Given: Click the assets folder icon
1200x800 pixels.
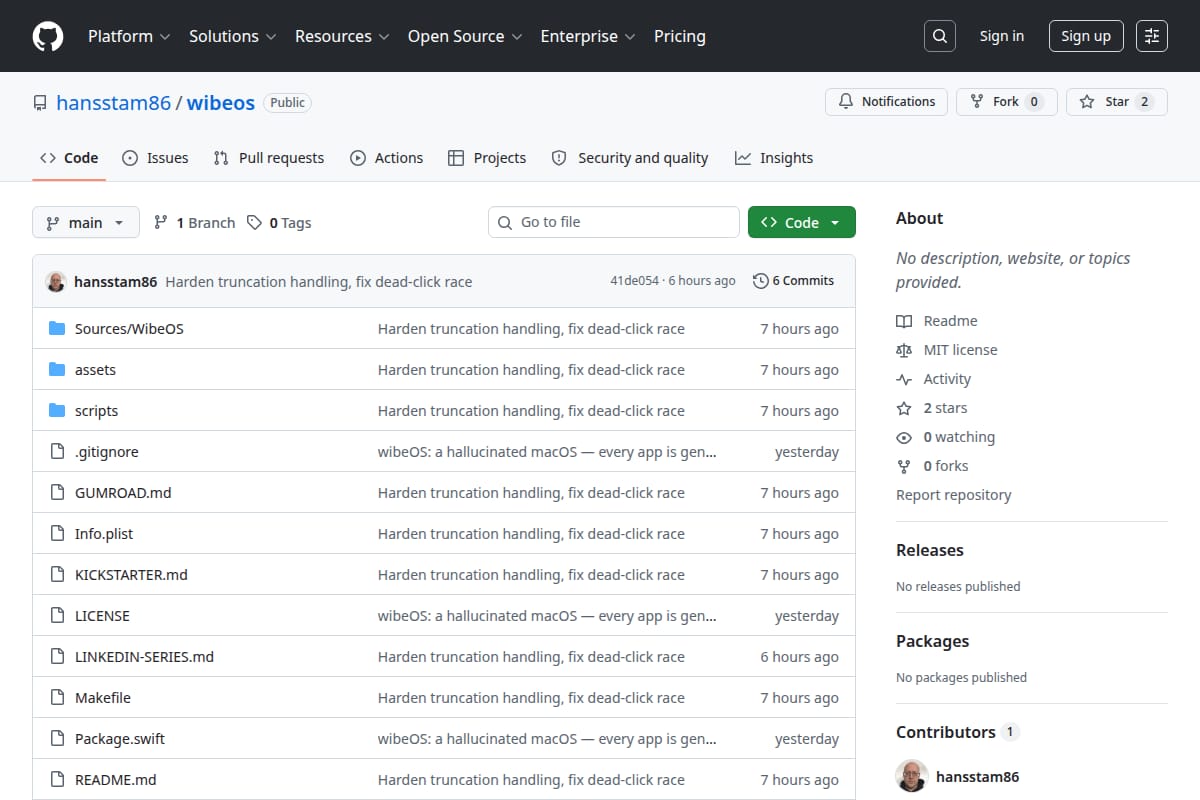Looking at the screenshot, I should [x=57, y=370].
